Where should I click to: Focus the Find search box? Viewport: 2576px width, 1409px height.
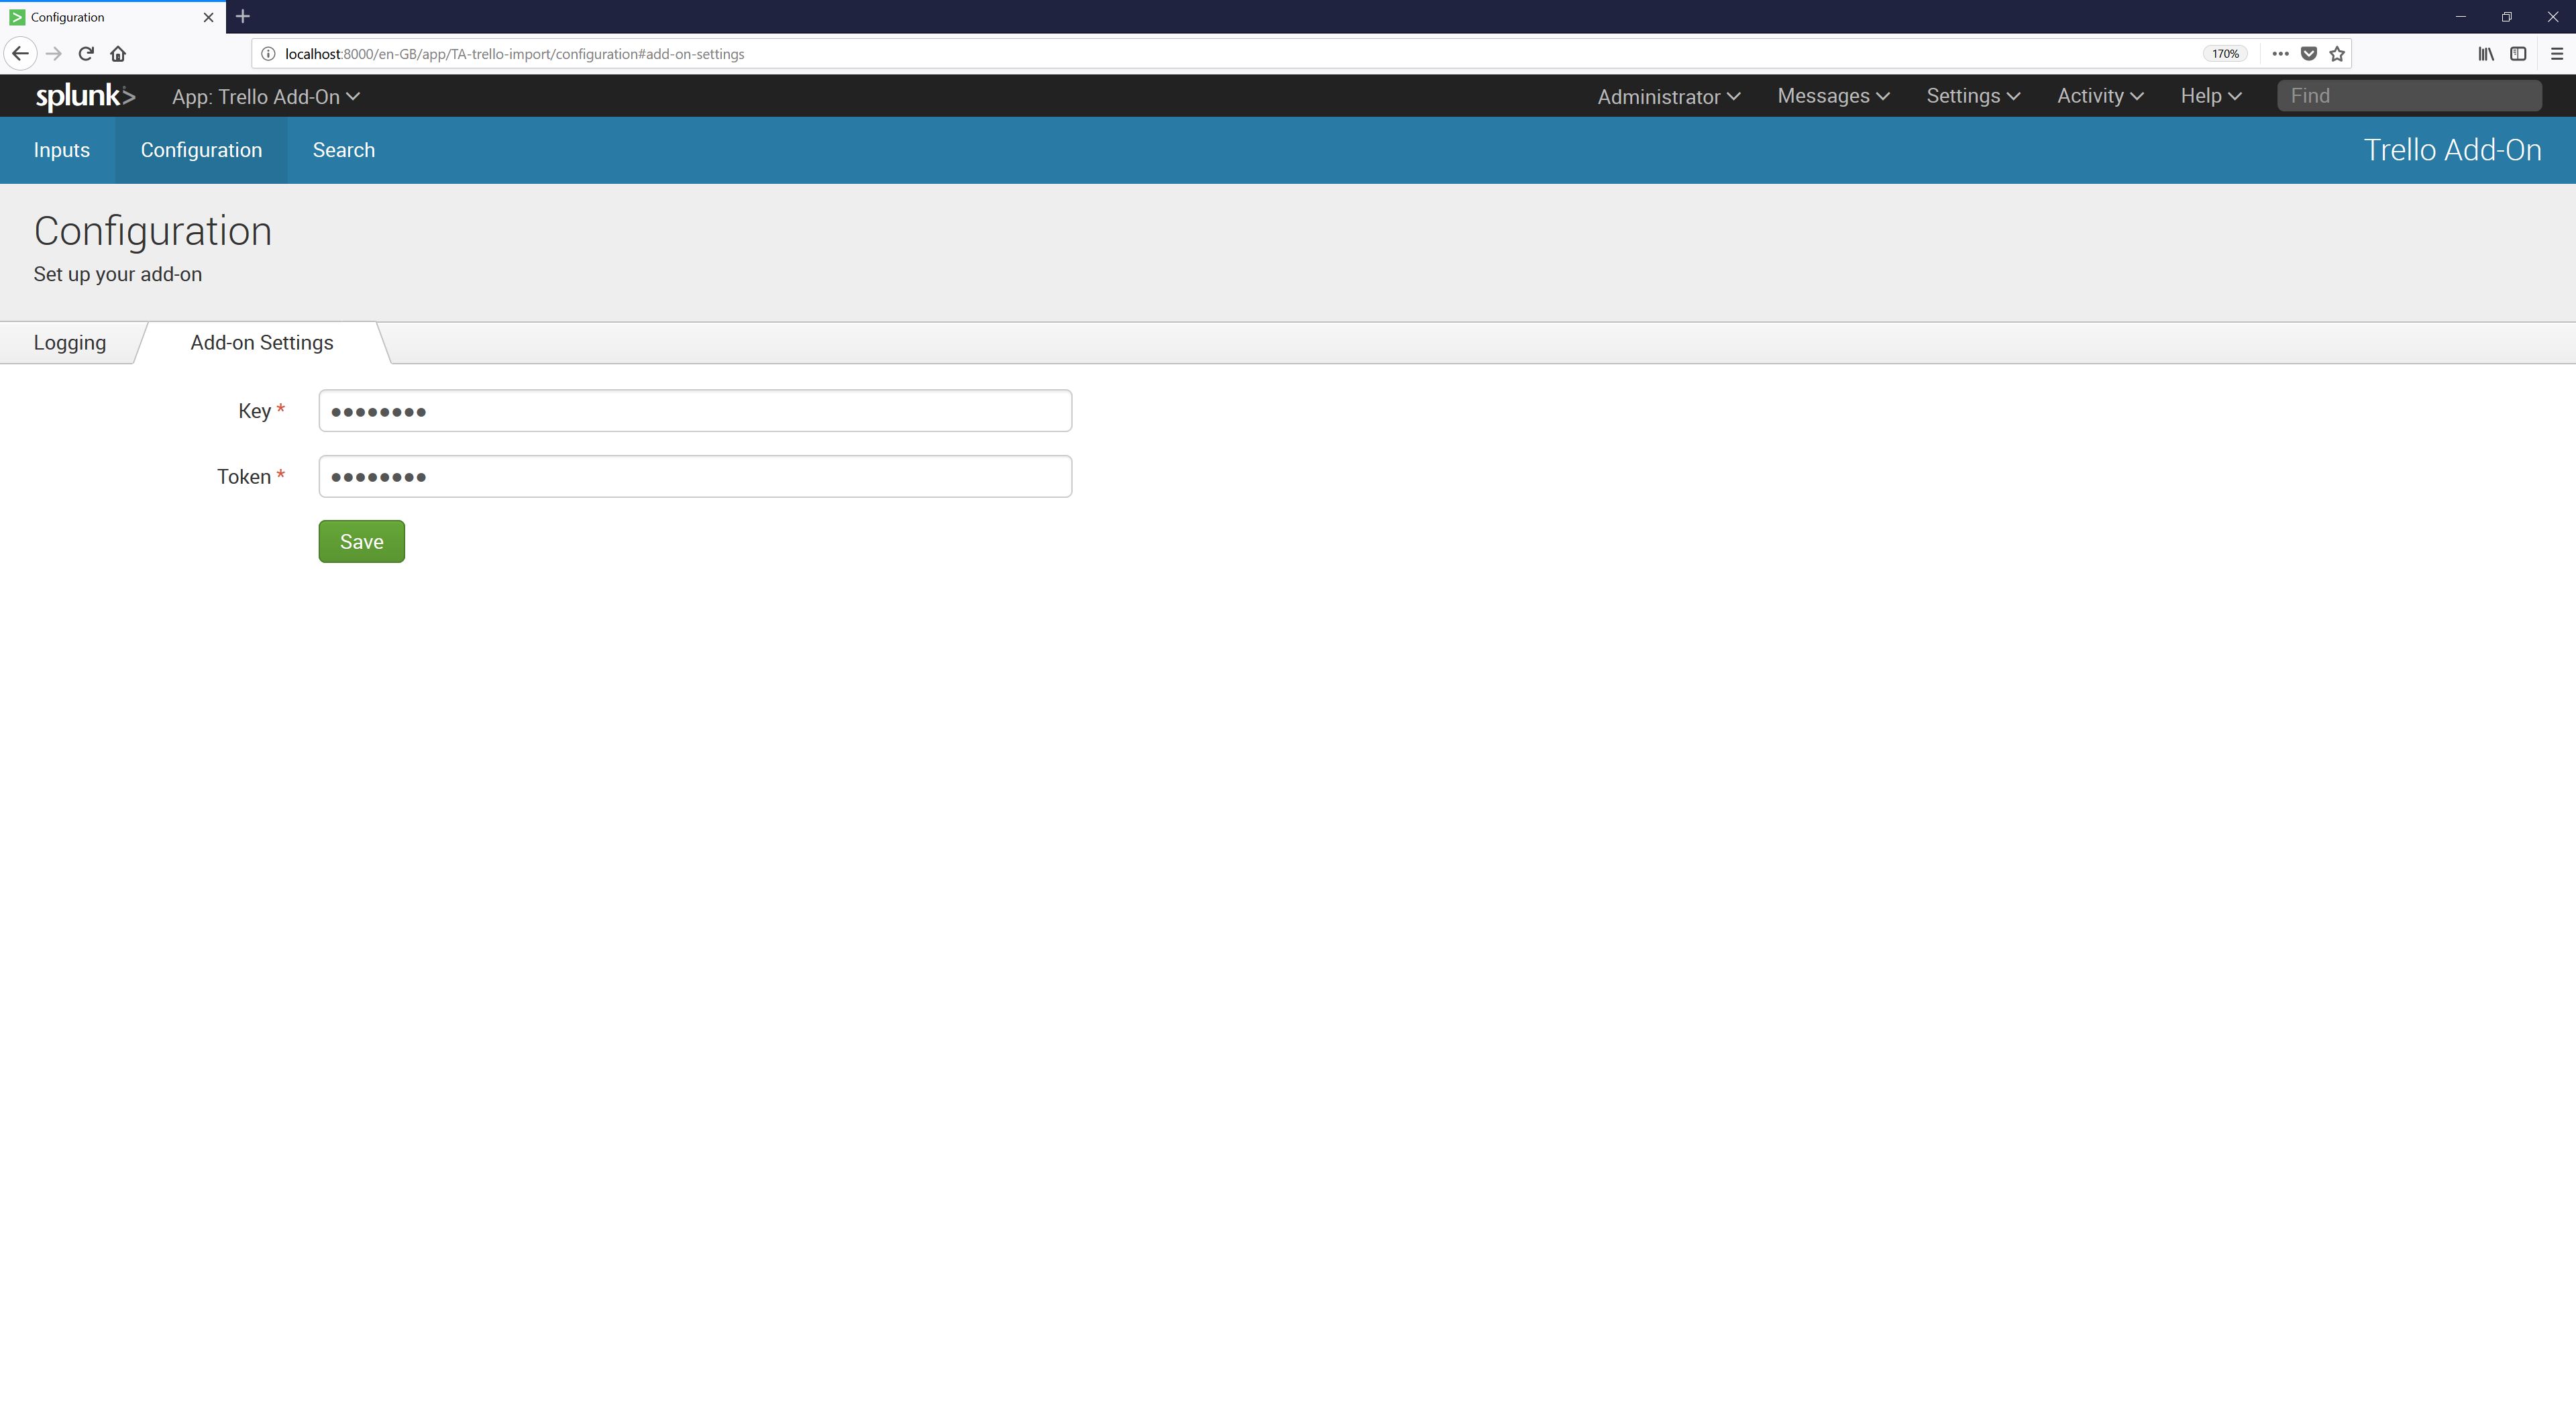point(2409,96)
